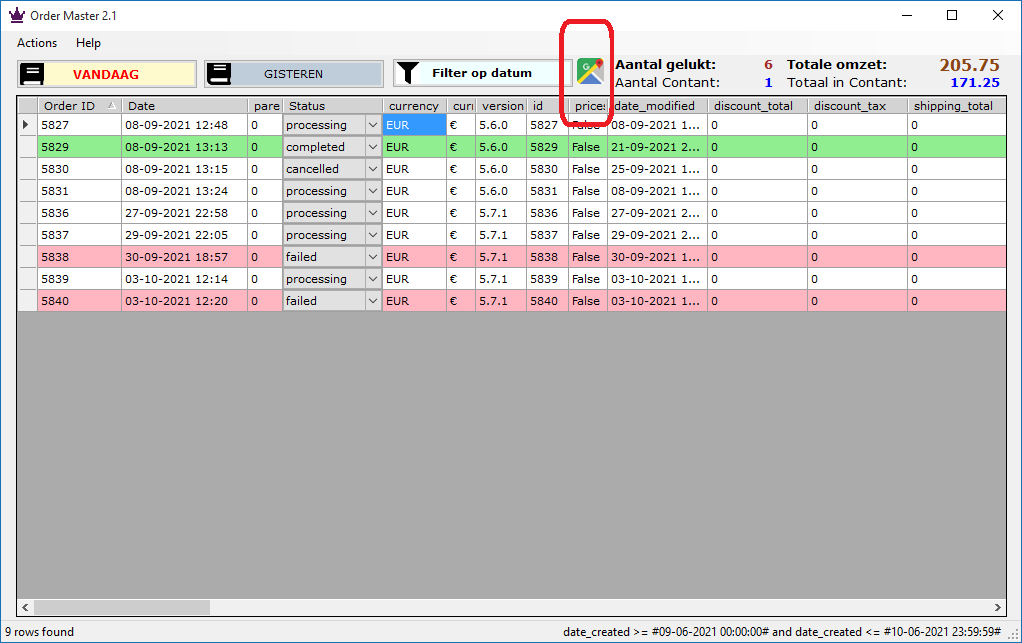1022x643 pixels.
Task: Show today's orders with VANDAAG button
Action: click(107, 74)
